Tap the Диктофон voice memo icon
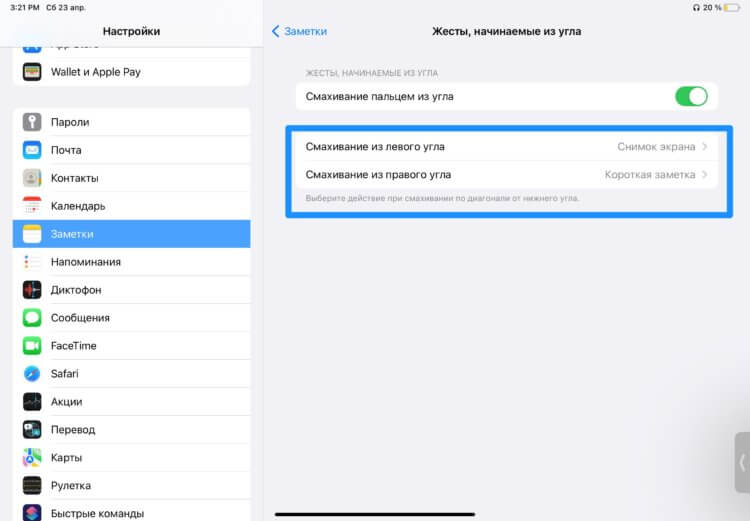The height and width of the screenshot is (521, 750). coord(32,290)
